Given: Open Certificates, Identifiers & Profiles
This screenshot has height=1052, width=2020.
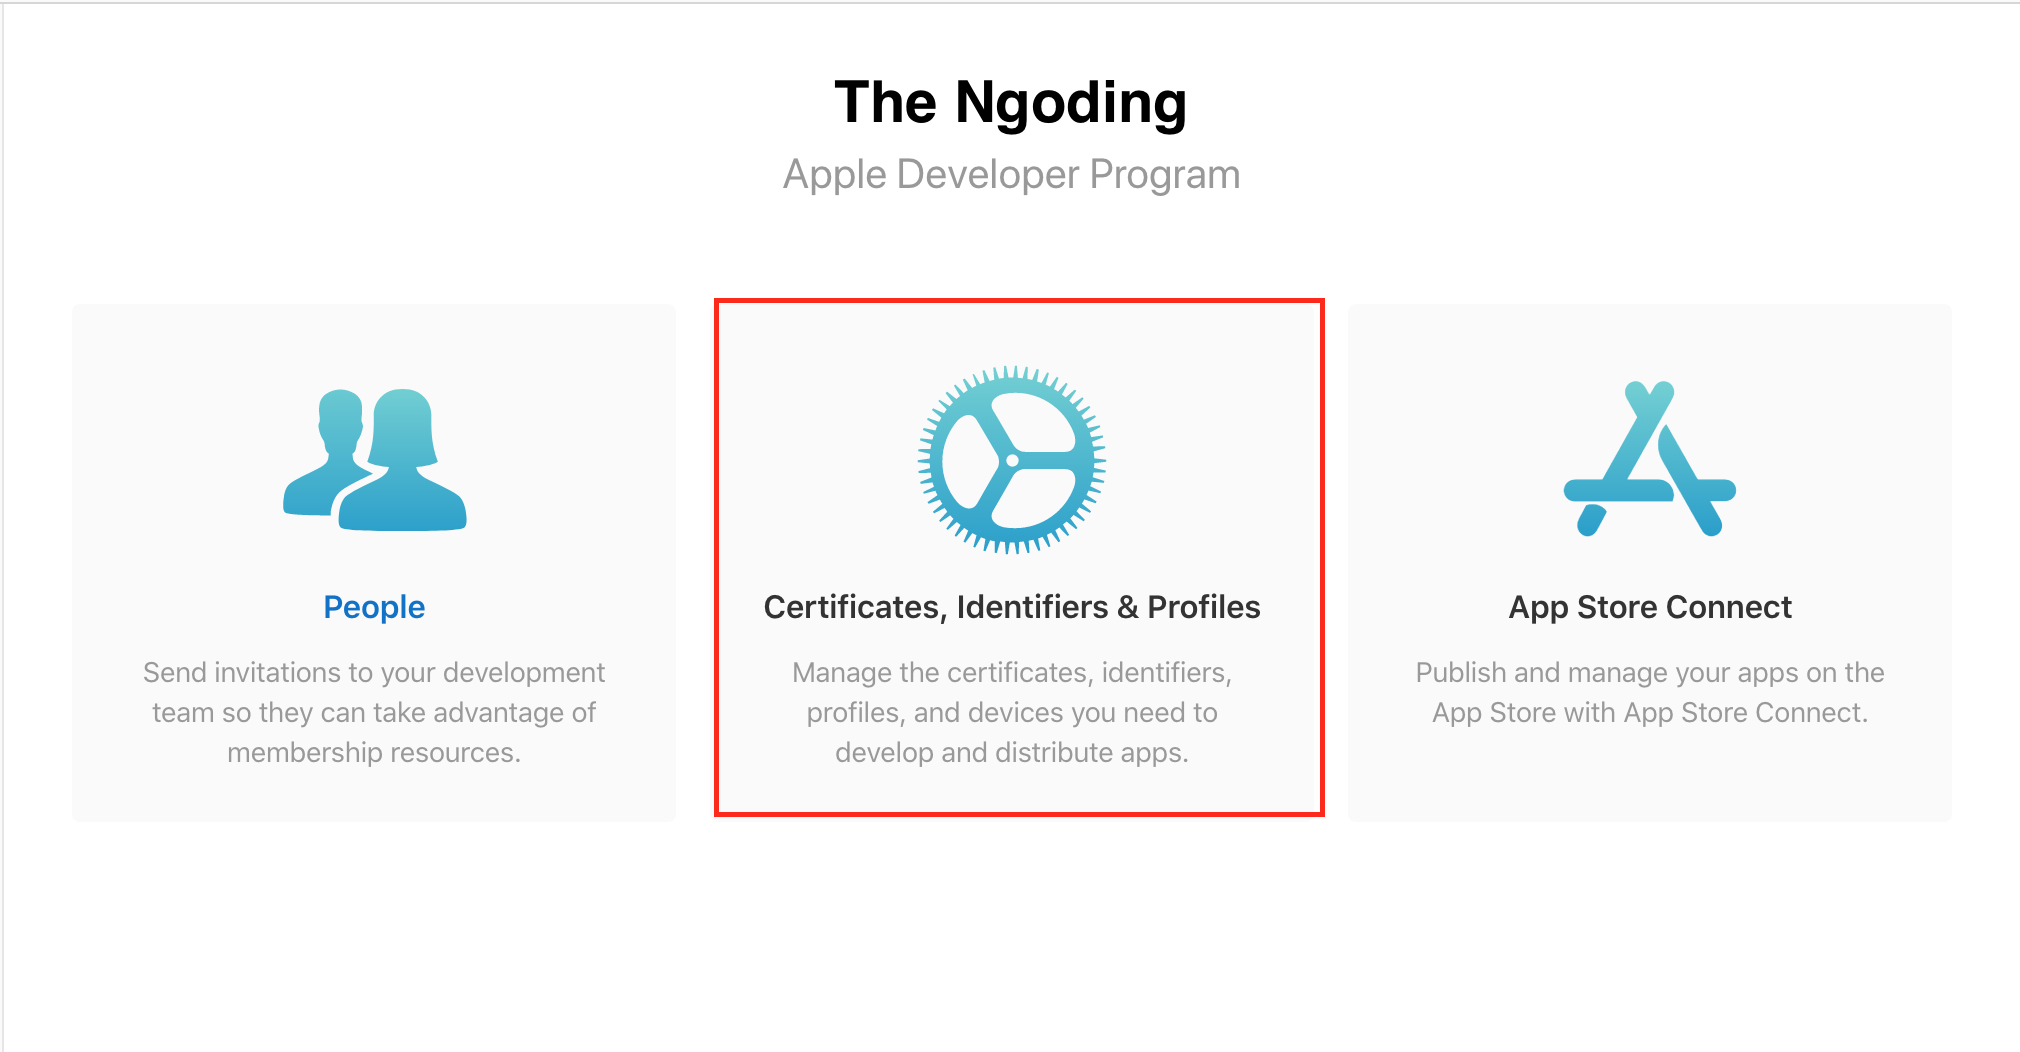Looking at the screenshot, I should (1012, 607).
